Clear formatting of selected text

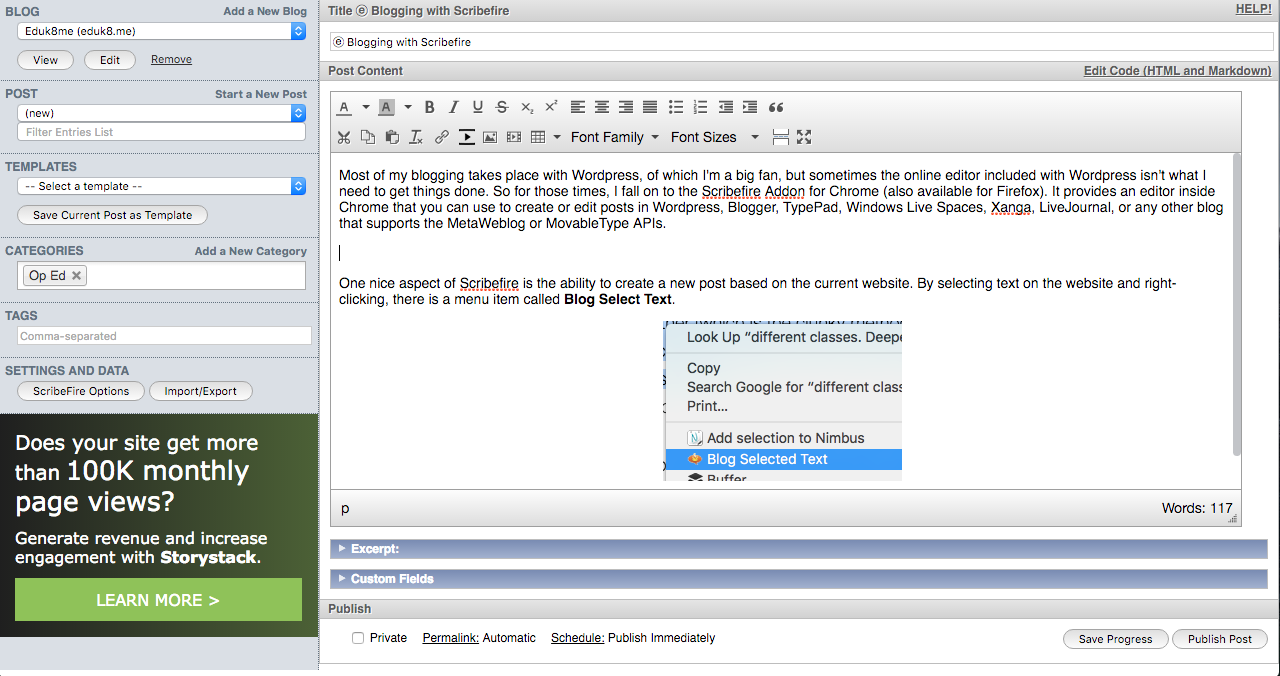pyautogui.click(x=416, y=137)
